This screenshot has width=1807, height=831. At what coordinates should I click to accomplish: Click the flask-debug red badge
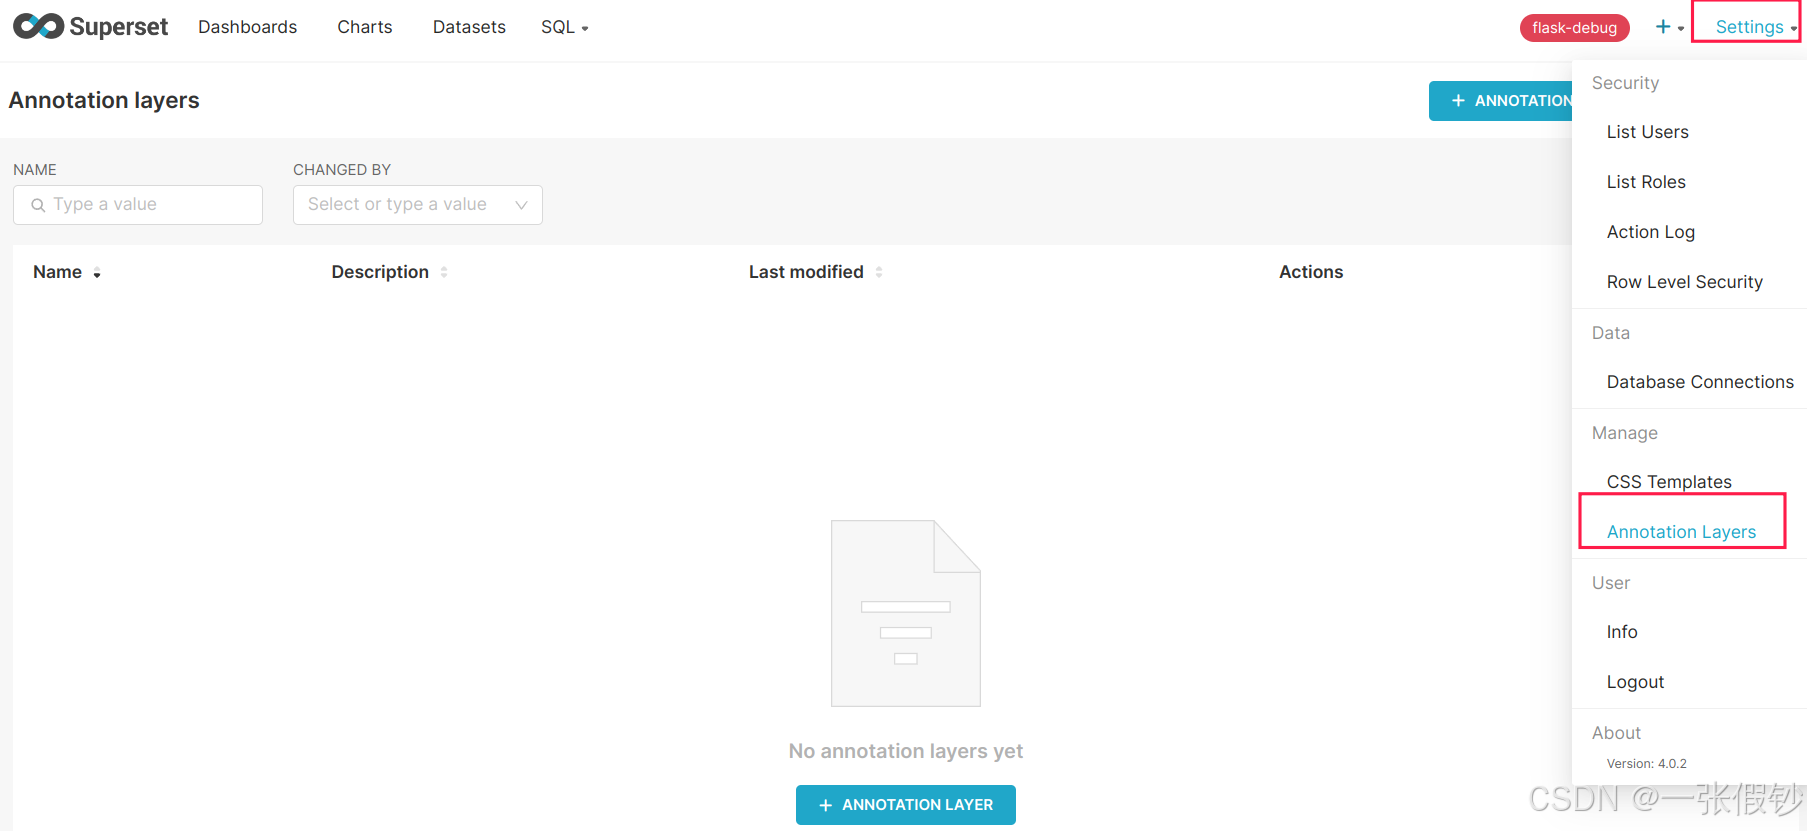tap(1574, 28)
